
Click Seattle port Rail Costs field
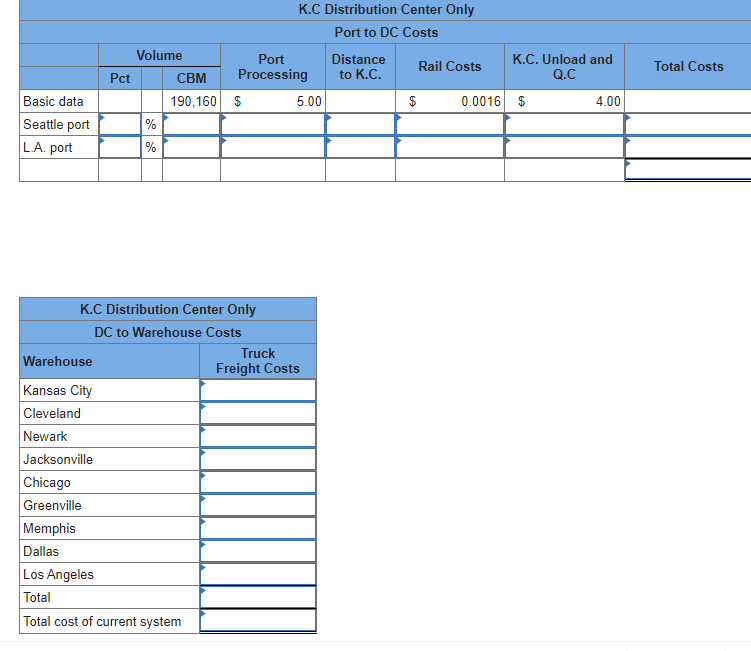450,124
